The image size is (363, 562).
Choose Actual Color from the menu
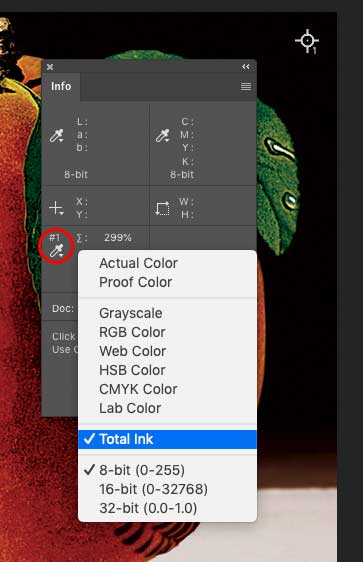[x=167, y=263]
